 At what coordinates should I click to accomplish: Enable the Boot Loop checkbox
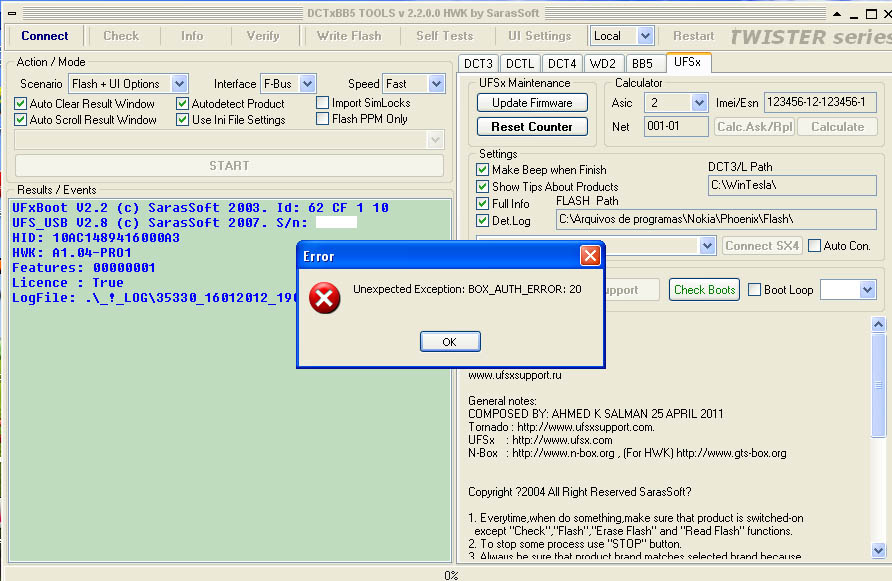(x=754, y=290)
